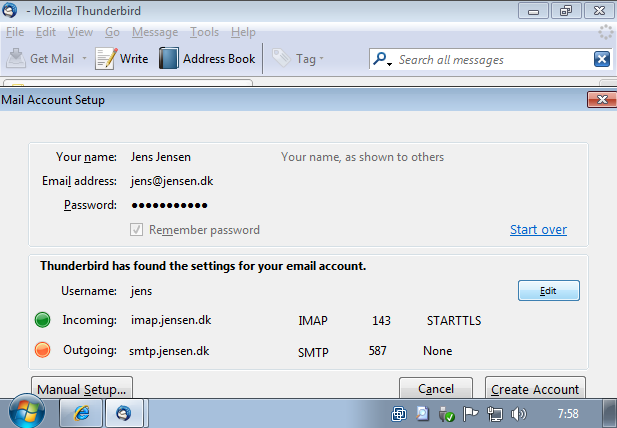The image size is (617, 428).
Task: Open the Help menu
Action: [x=243, y=32]
